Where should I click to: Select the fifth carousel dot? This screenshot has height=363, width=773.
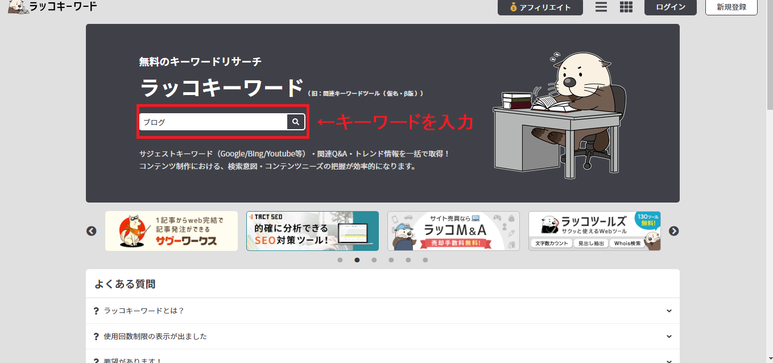pos(408,260)
